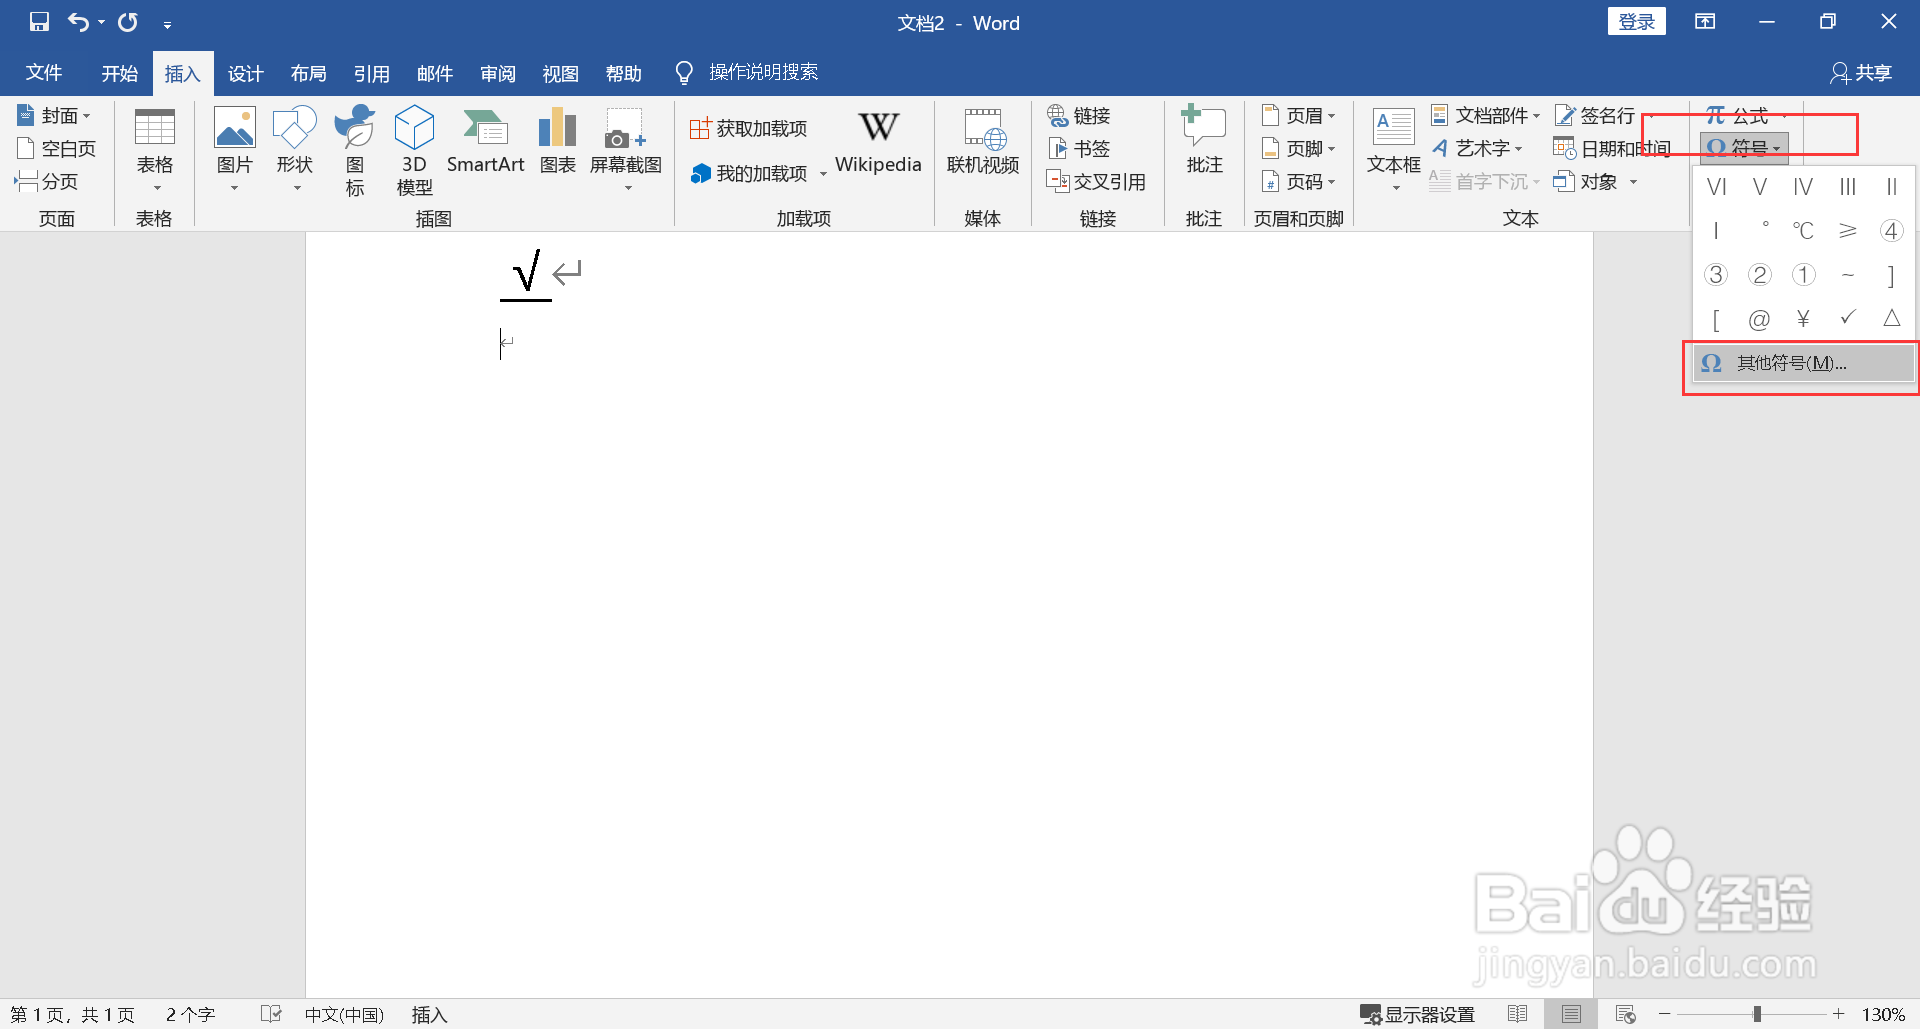Click the 登录 sign-in button
This screenshot has height=1029, width=1920.
pyautogui.click(x=1637, y=20)
